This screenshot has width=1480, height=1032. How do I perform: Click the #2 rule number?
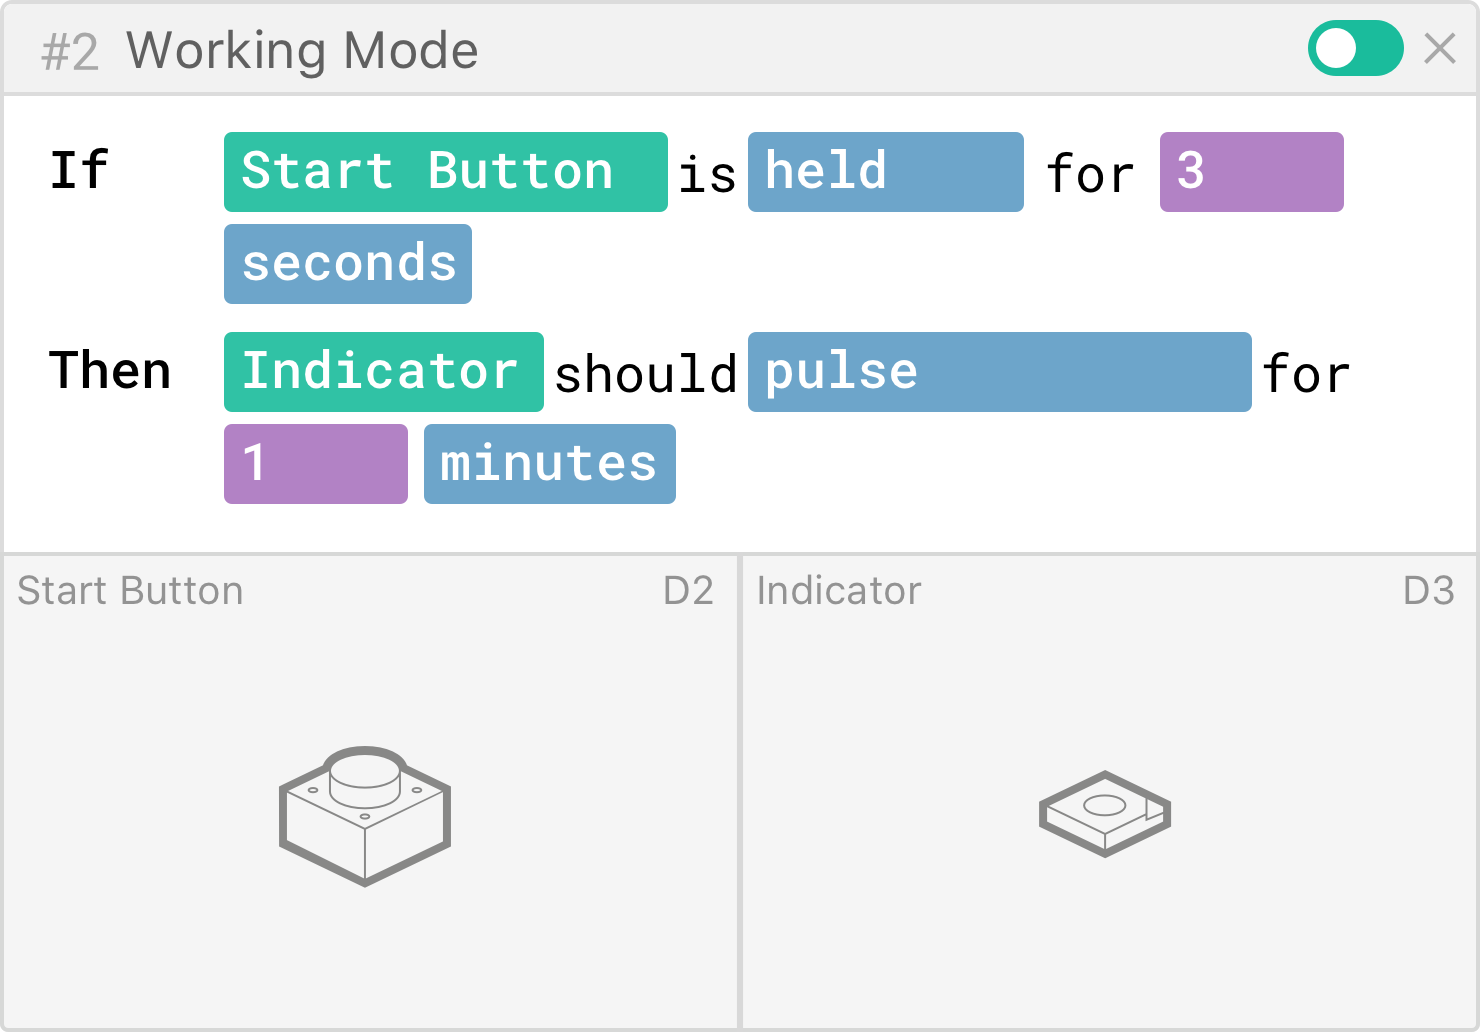coord(70,52)
